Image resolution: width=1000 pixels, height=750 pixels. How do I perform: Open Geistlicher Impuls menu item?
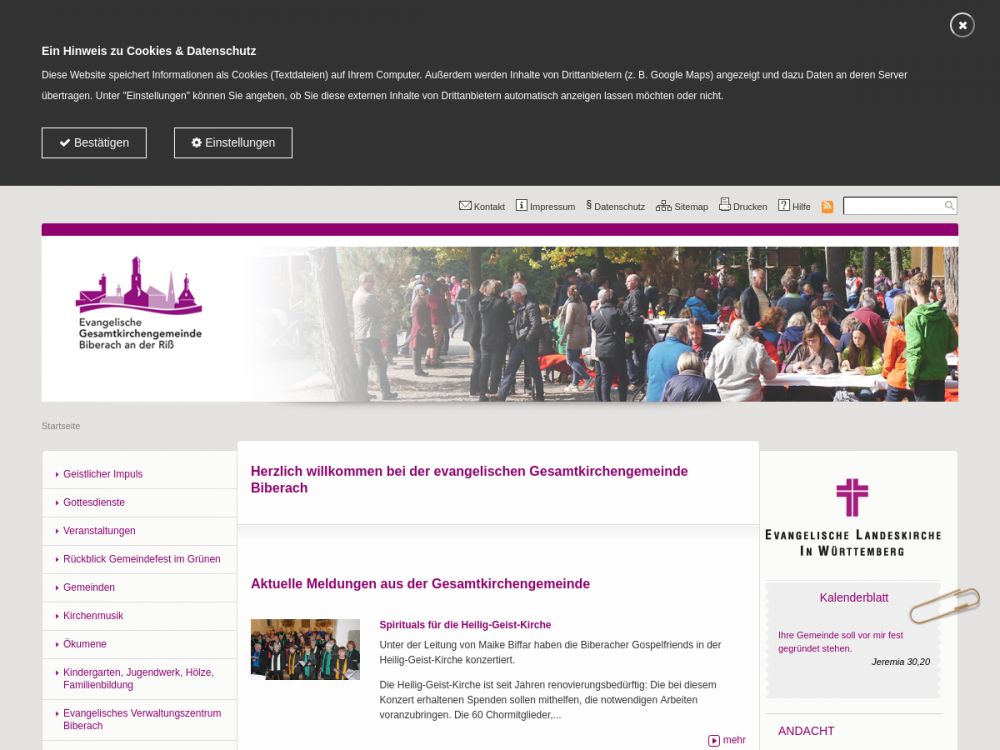click(103, 474)
